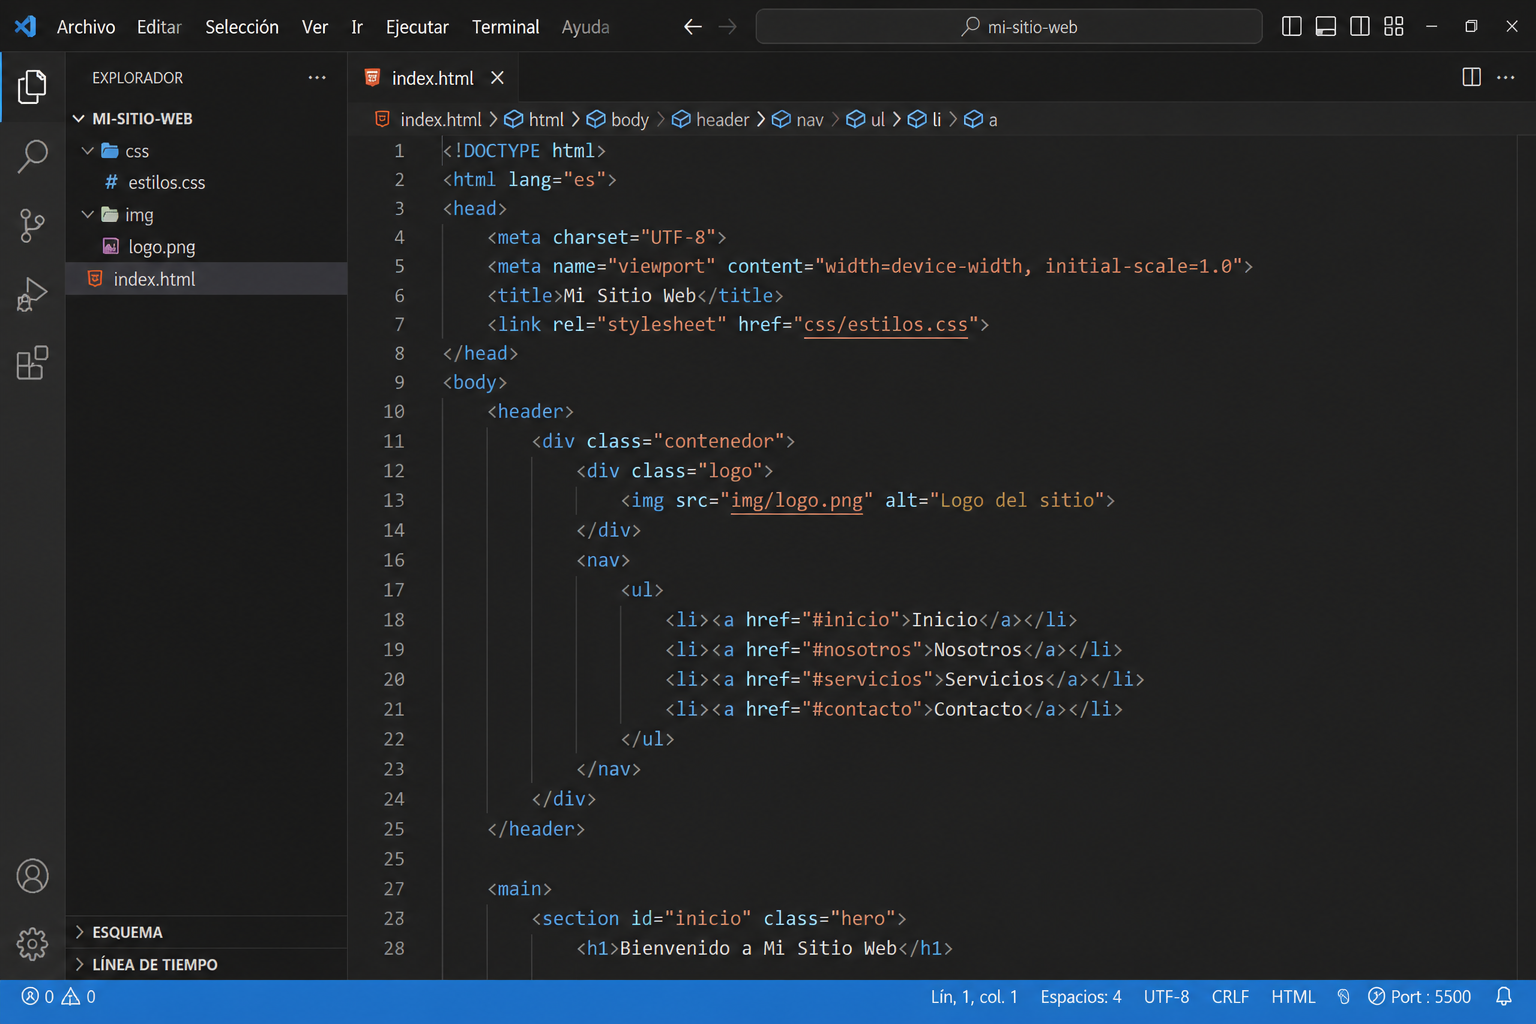Screen dimensions: 1536x1024
Task: Open notifications bell in status bar
Action: coord(1503,997)
